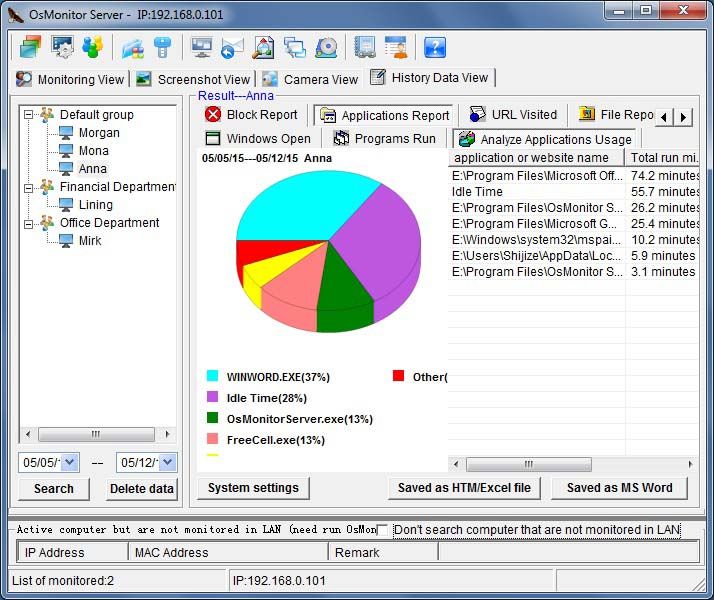
Task: Open the Programs Run sub-tab
Action: [385, 138]
